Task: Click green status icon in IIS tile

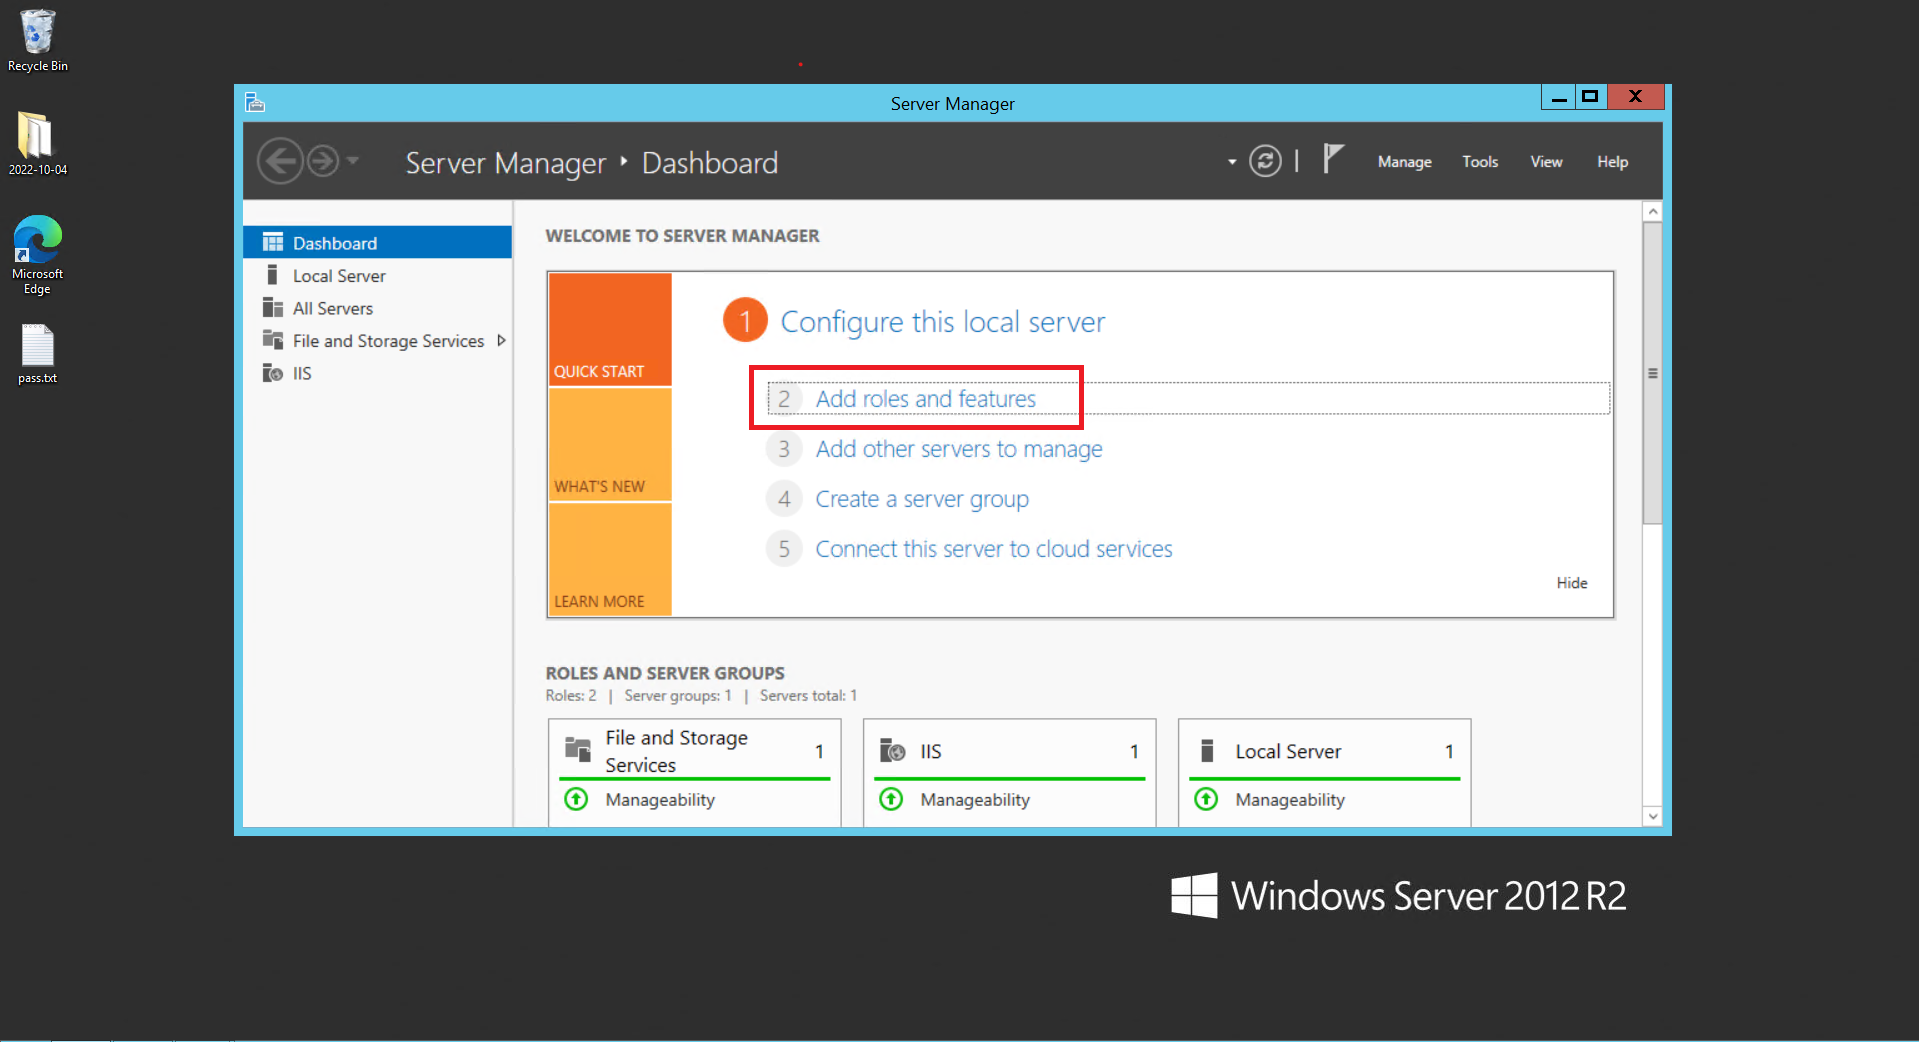Action: (891, 799)
